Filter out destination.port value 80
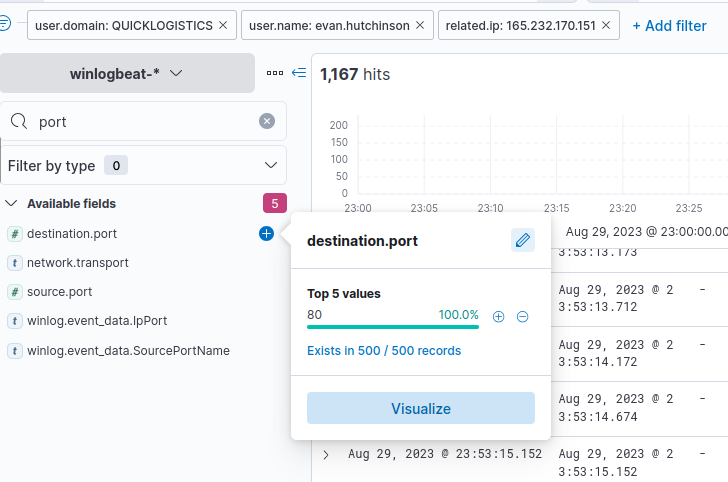728x482 pixels. click(x=522, y=316)
